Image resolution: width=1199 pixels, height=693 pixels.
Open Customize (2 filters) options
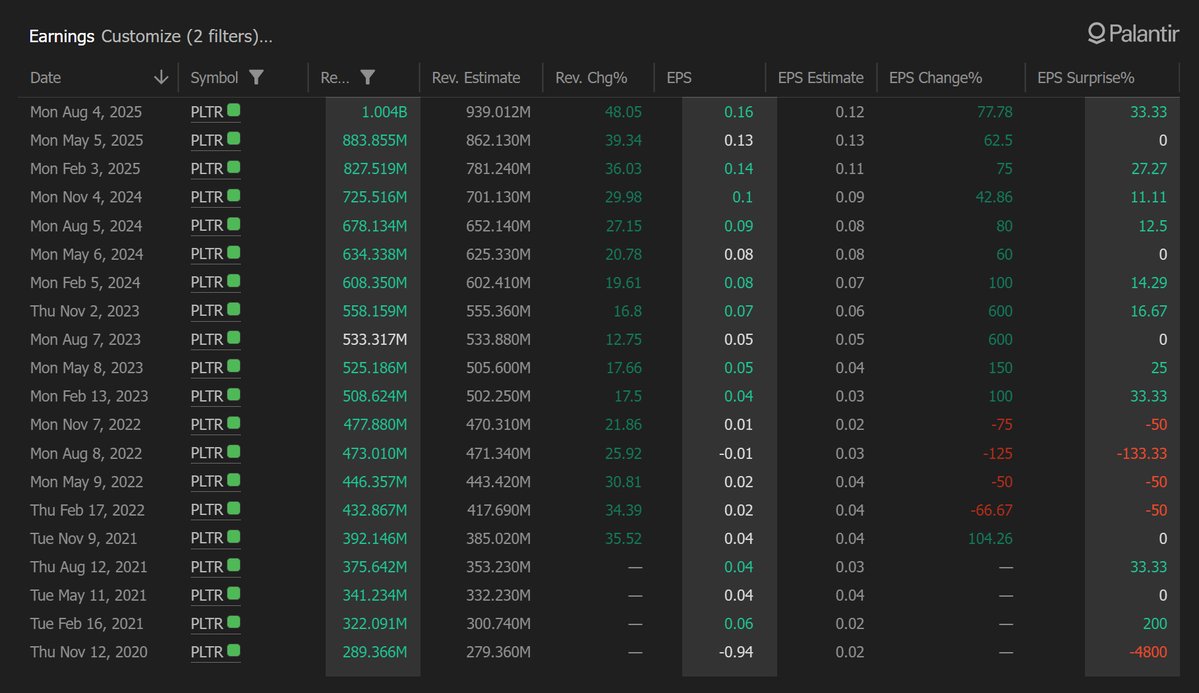click(187, 37)
